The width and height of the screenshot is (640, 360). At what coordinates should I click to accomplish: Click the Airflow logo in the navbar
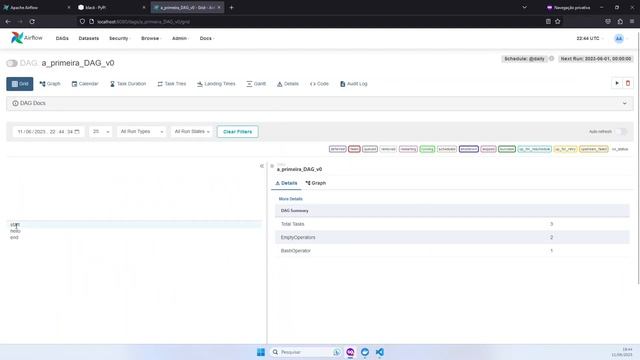tap(27, 38)
